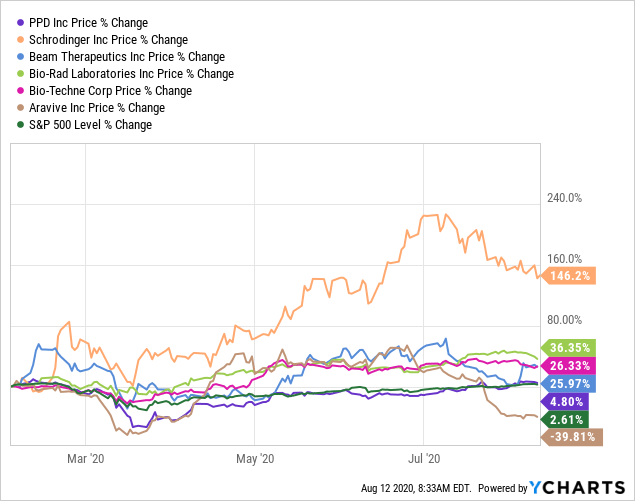The width and height of the screenshot is (635, 501).
Task: Click the 240.0% y-axis label
Action: point(562,198)
